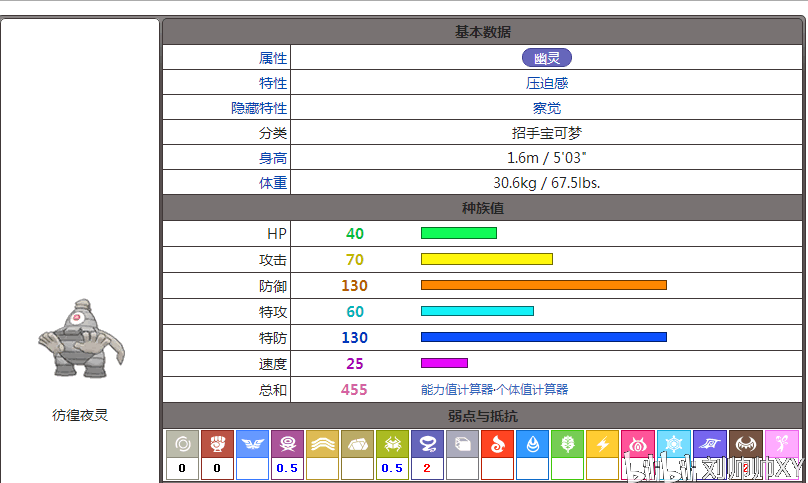Click the Dragon type icon
Screen dimensions: 808x483
pyautogui.click(x=710, y=444)
